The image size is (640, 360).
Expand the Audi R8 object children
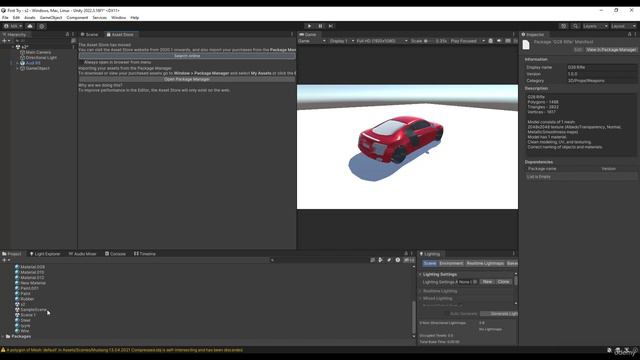click(x=17, y=63)
